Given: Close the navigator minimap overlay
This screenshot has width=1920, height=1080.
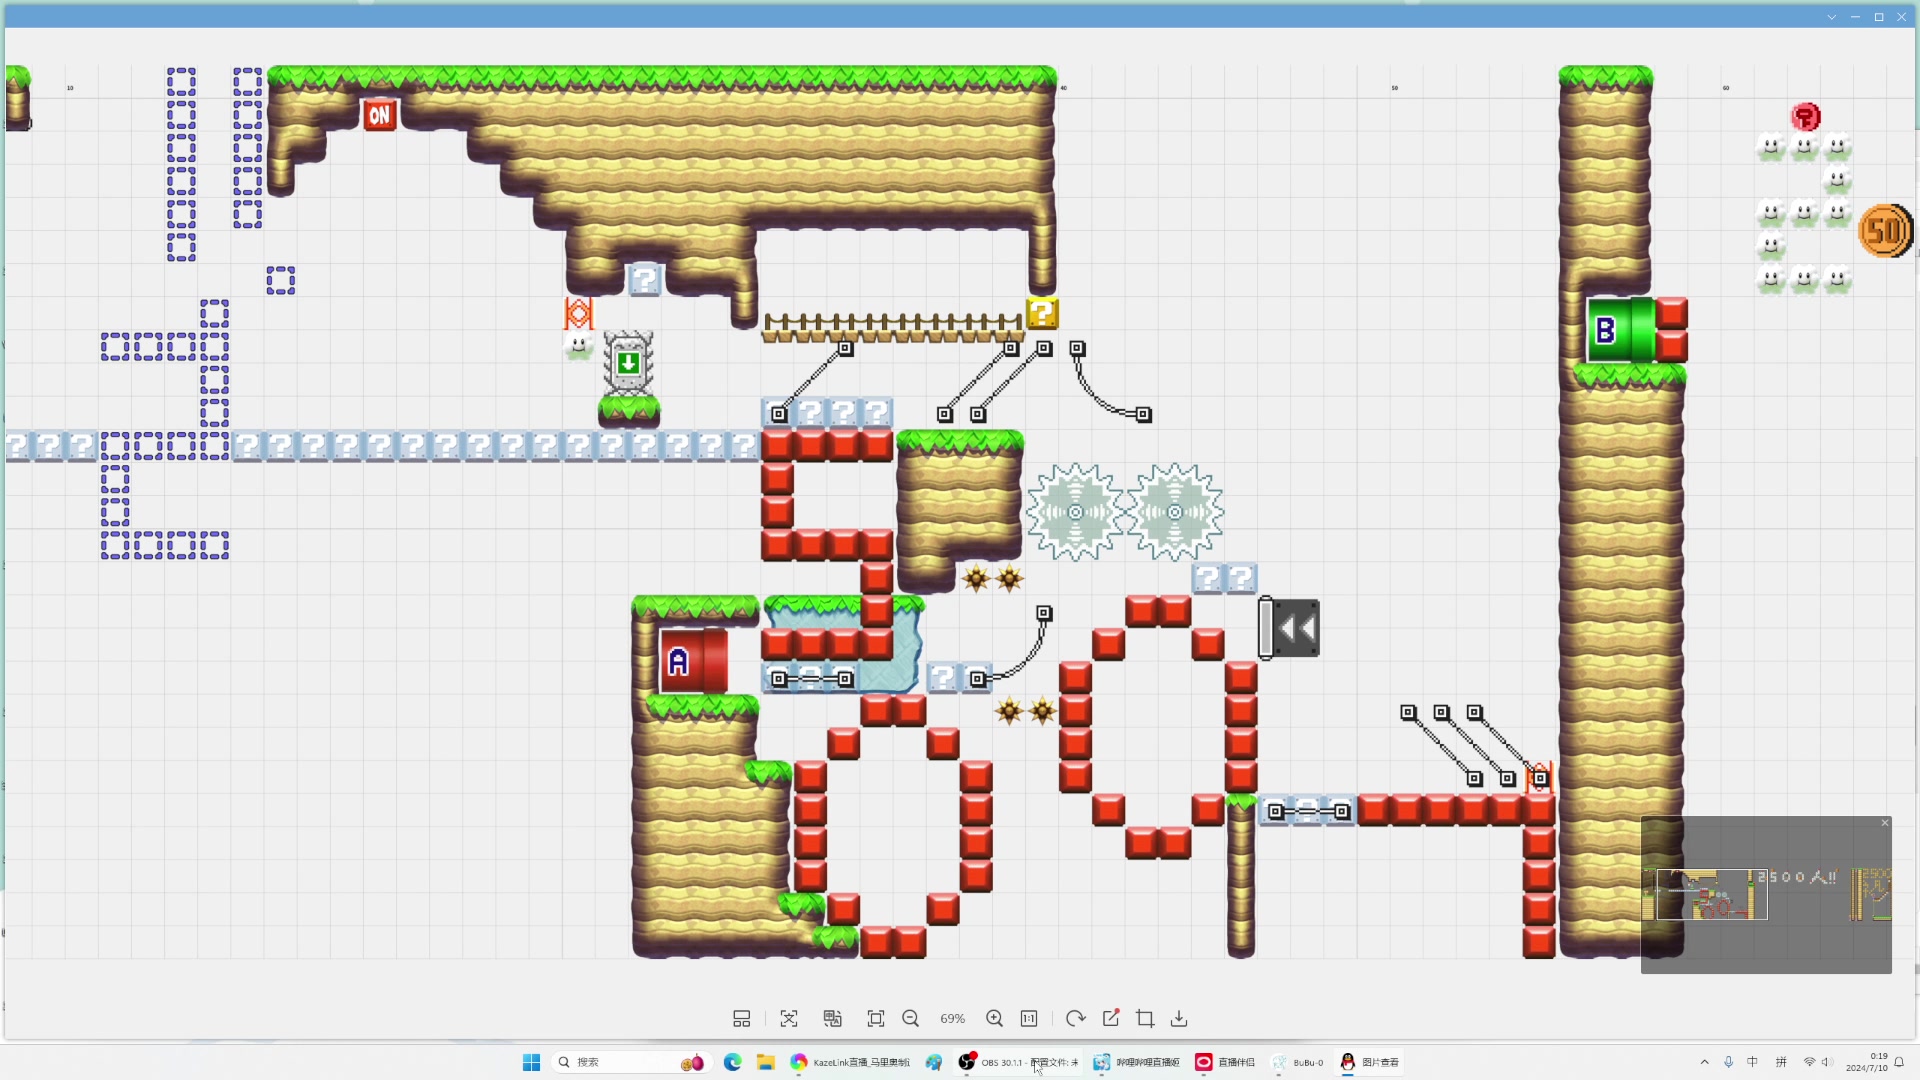Looking at the screenshot, I should tap(1885, 823).
